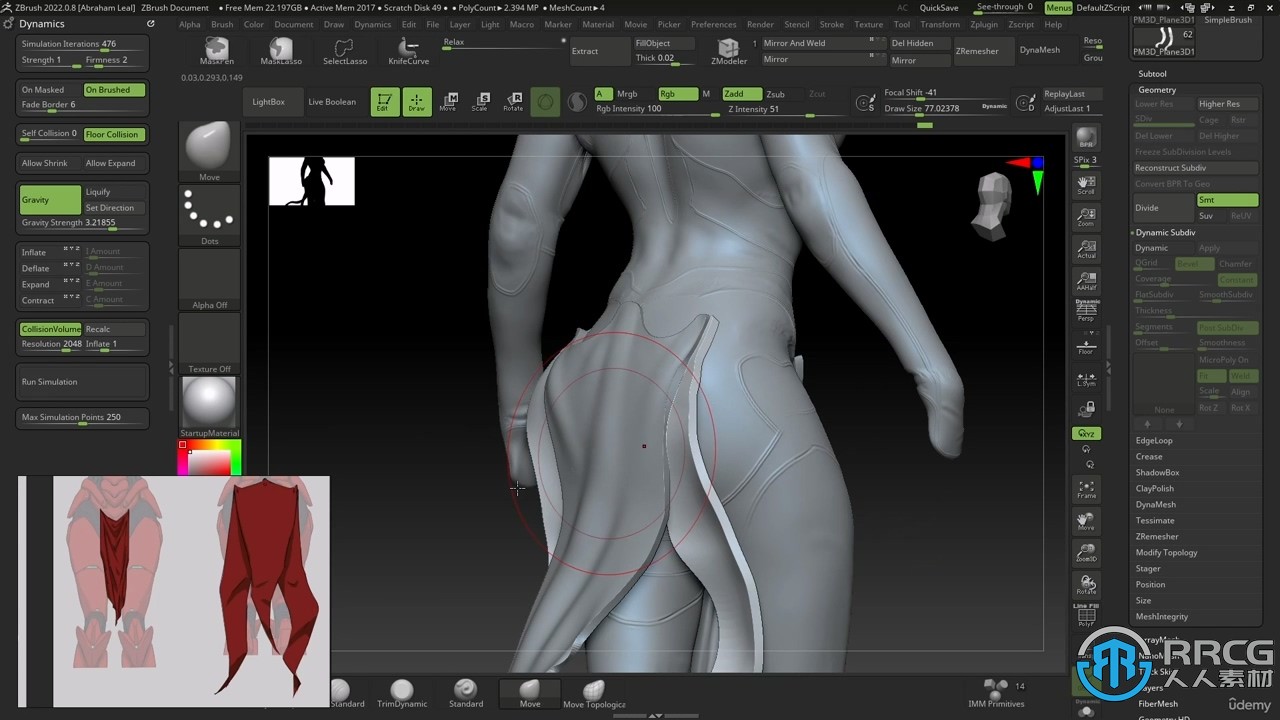Click the Frame mesh icon
The height and width of the screenshot is (720, 1280).
click(1086, 489)
